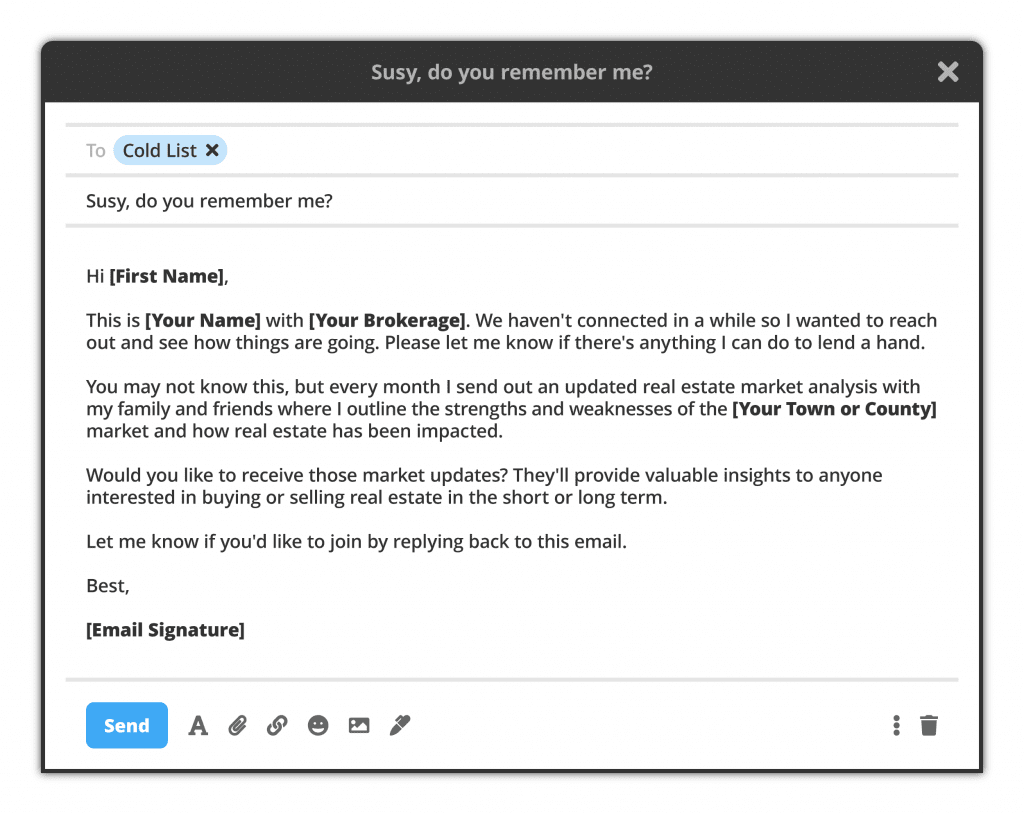Select the [Email Signature] placeholder

click(165, 629)
